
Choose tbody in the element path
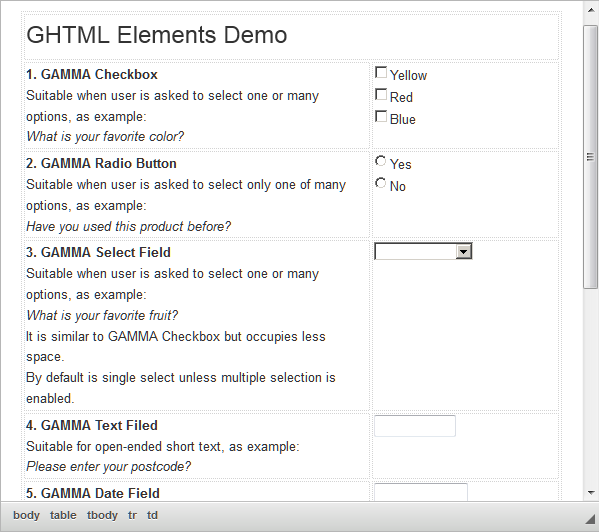pos(102,515)
